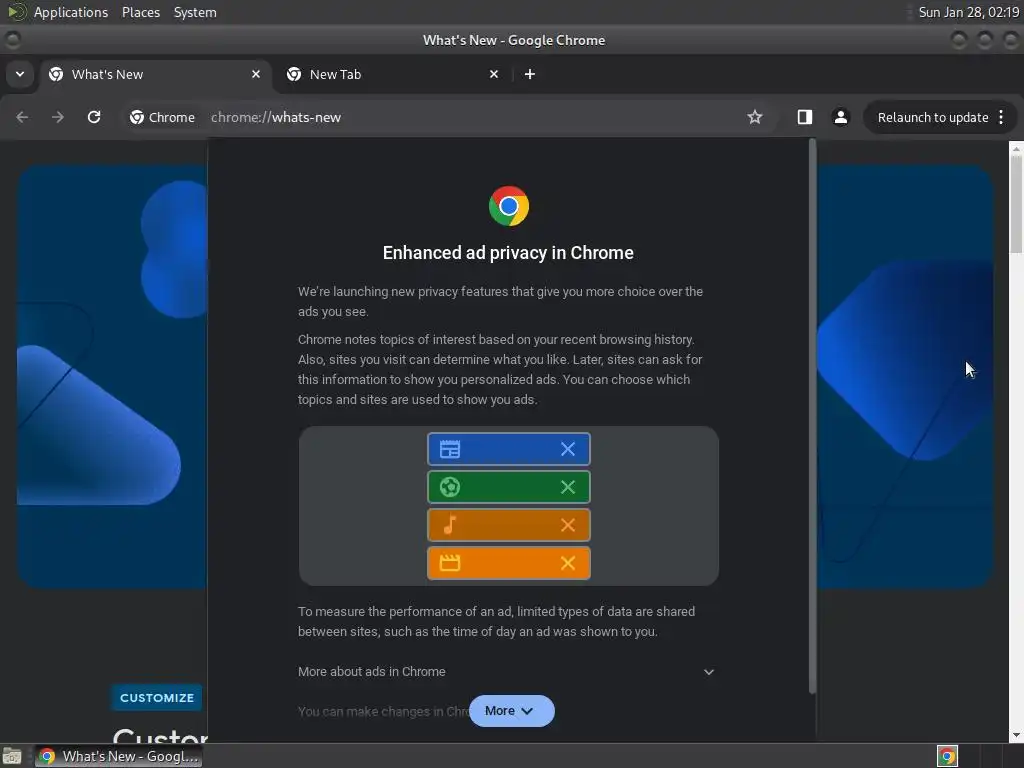Go back with the browser back arrow
The height and width of the screenshot is (768, 1024).
[22, 117]
